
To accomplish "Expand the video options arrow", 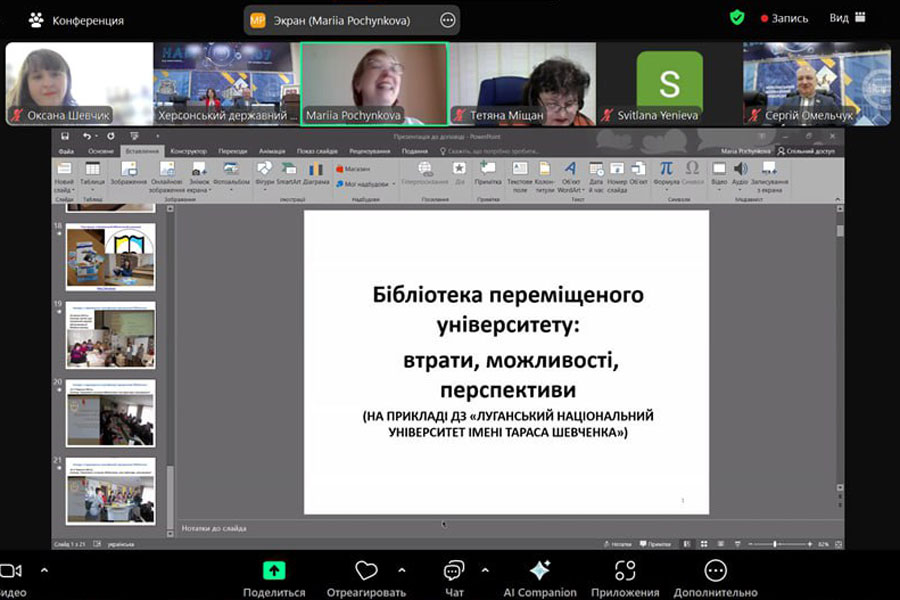I will (x=44, y=570).
